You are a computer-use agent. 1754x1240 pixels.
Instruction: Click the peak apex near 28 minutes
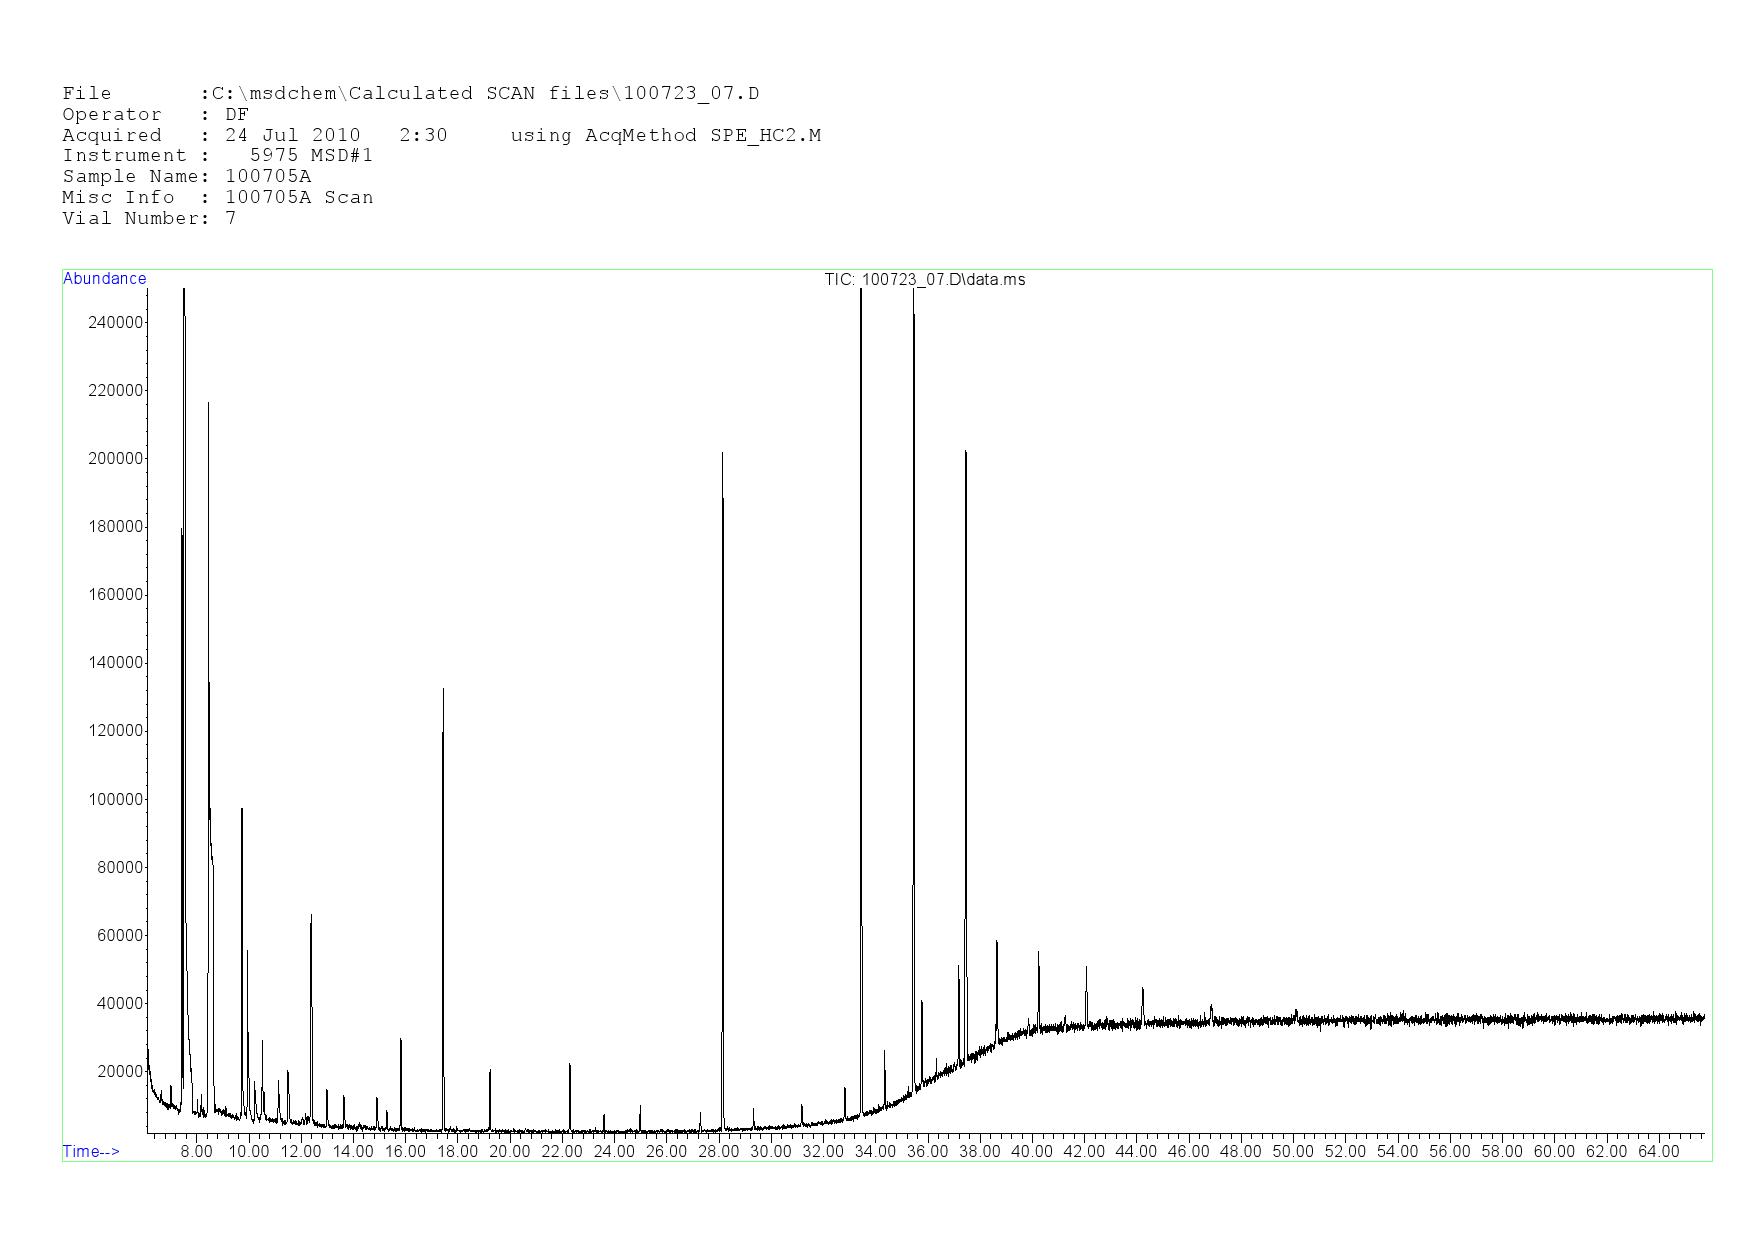(722, 454)
